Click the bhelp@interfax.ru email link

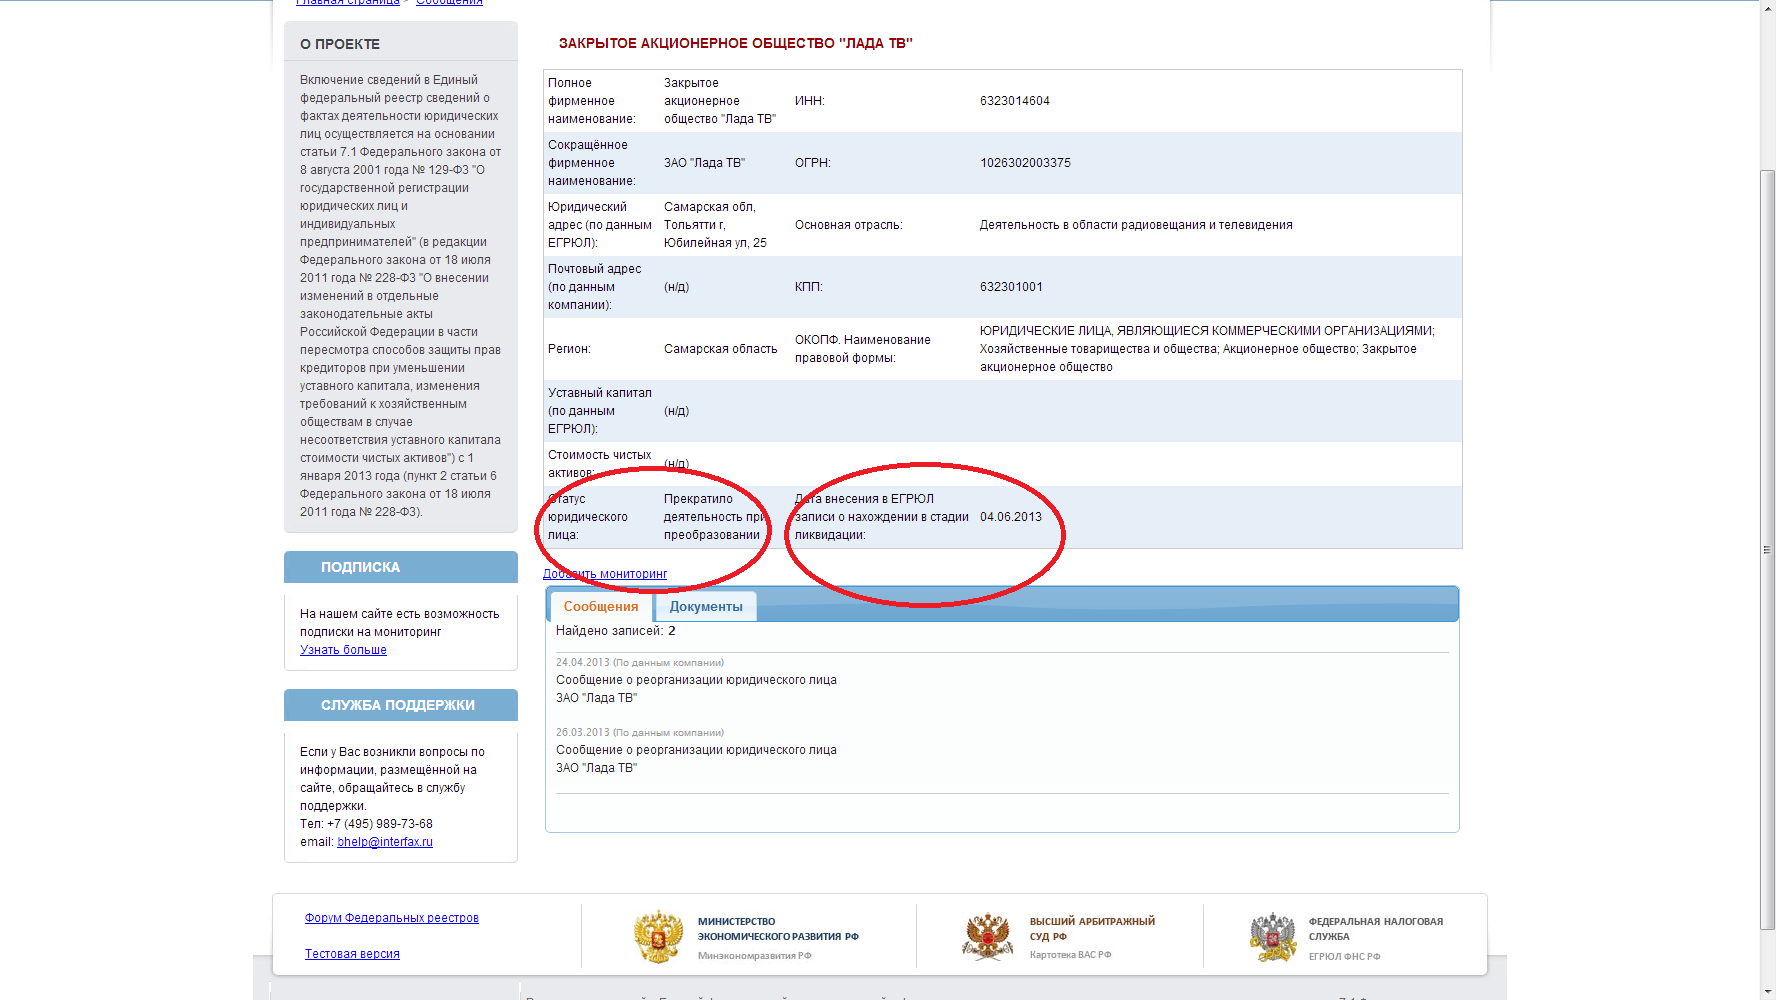pos(385,842)
